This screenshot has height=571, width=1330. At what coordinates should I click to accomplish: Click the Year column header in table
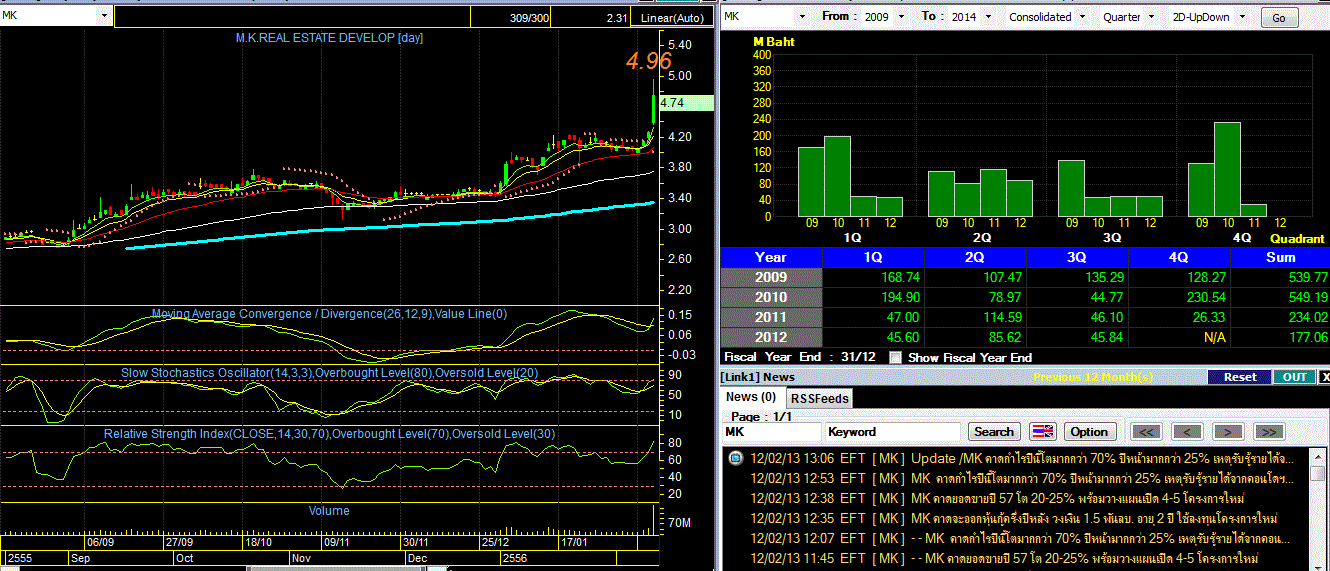coord(771,257)
